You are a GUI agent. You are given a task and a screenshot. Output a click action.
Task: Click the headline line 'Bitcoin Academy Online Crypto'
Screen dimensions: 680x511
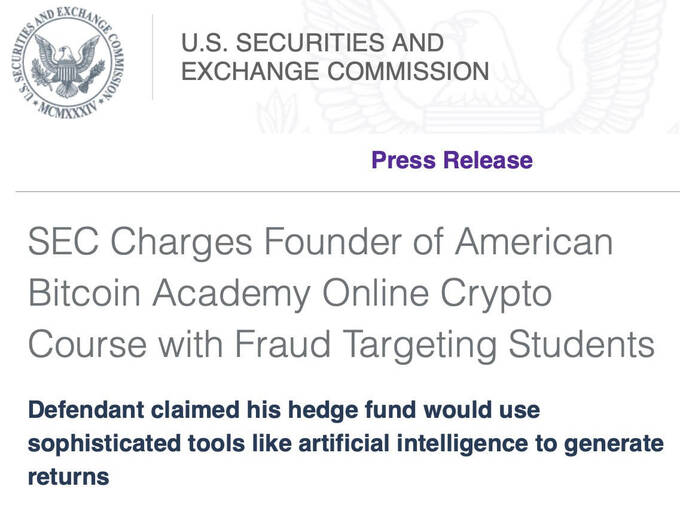click(290, 294)
